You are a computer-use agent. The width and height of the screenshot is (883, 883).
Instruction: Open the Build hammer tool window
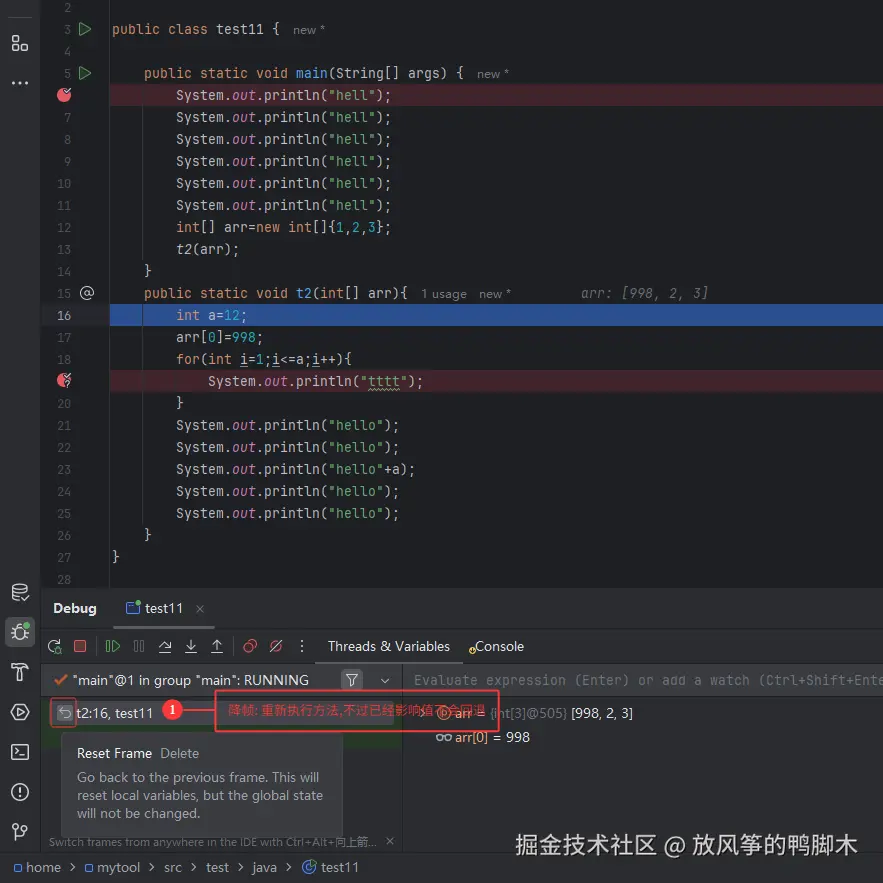click(x=20, y=672)
